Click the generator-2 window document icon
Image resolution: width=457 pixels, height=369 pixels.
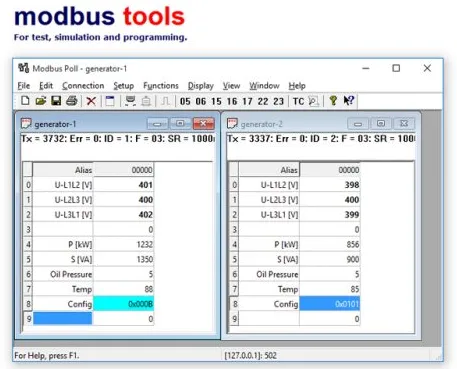232,124
